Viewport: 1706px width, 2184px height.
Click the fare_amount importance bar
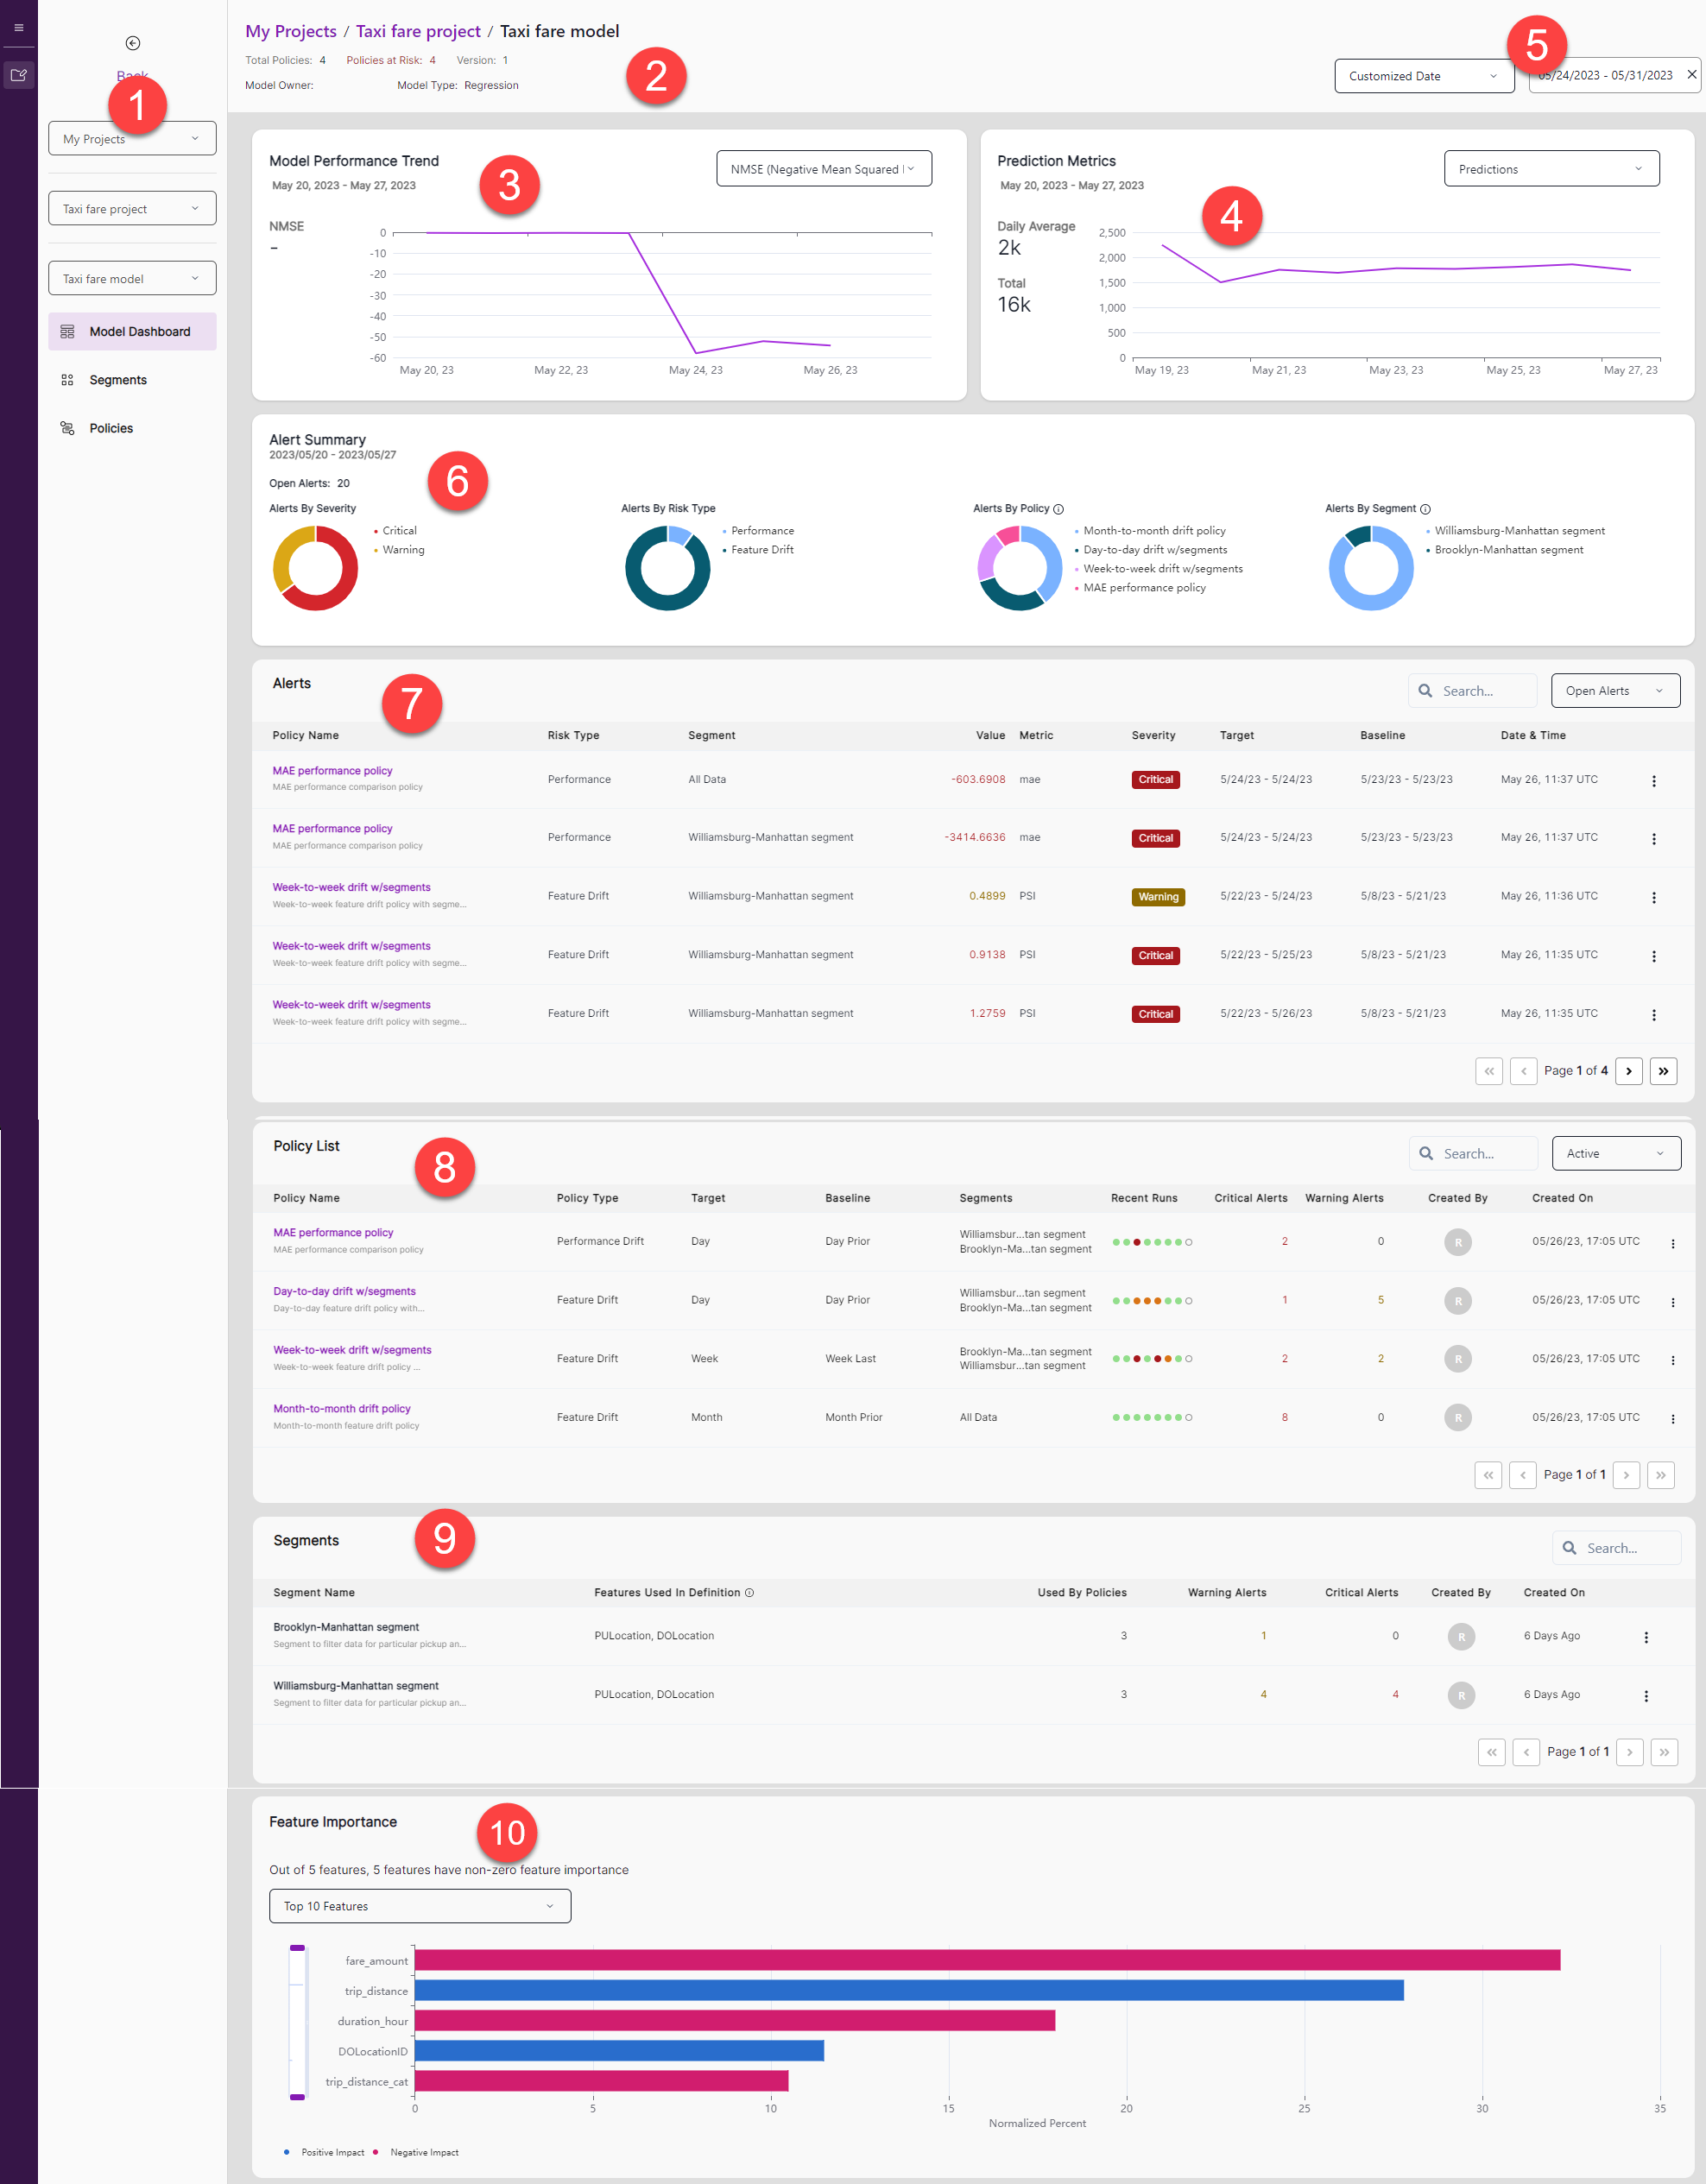point(987,1960)
